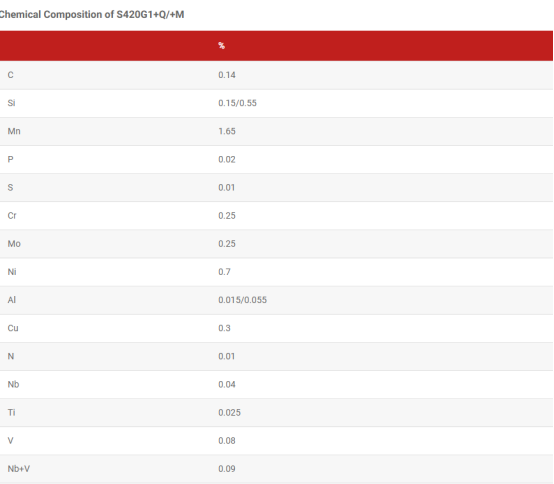Image resolution: width=554 pixels, height=484 pixels.
Task: Click the 0.7 nickel value
Action: coord(224,272)
